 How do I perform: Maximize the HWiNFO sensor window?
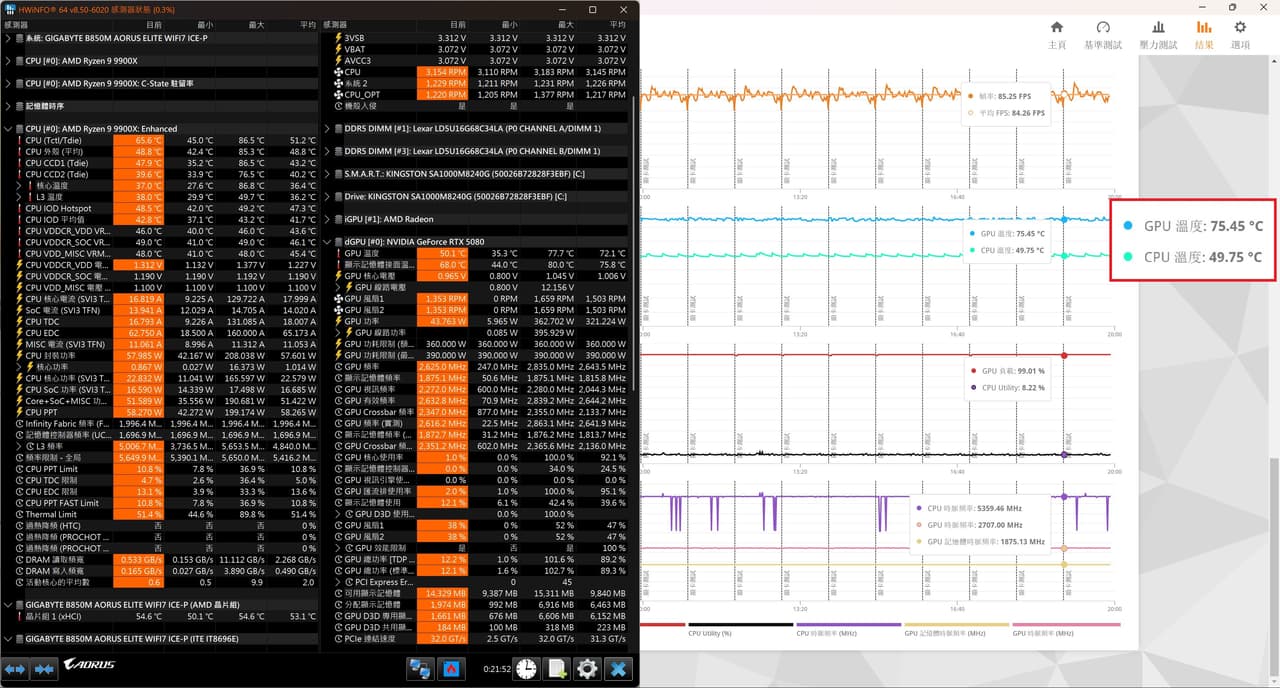pos(592,9)
